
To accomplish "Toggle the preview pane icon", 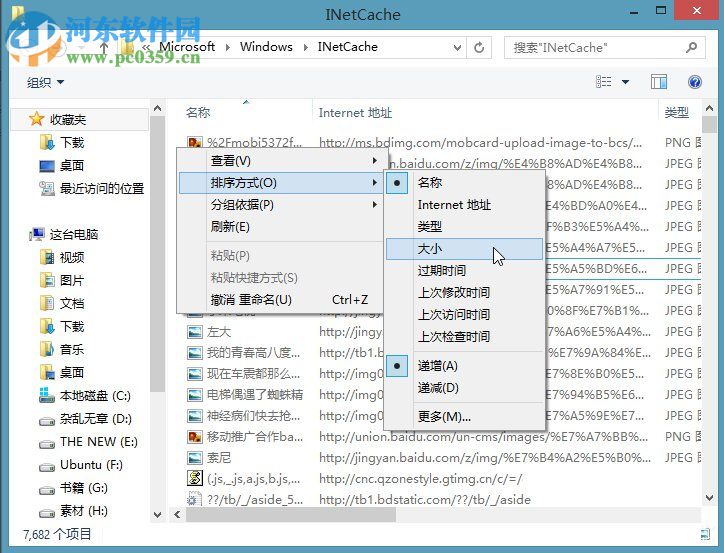I will [x=659, y=82].
